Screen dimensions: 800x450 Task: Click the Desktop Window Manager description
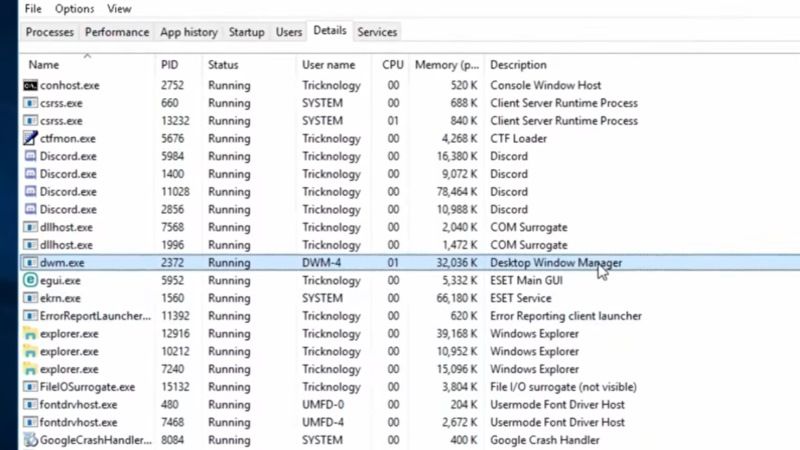[556, 263]
